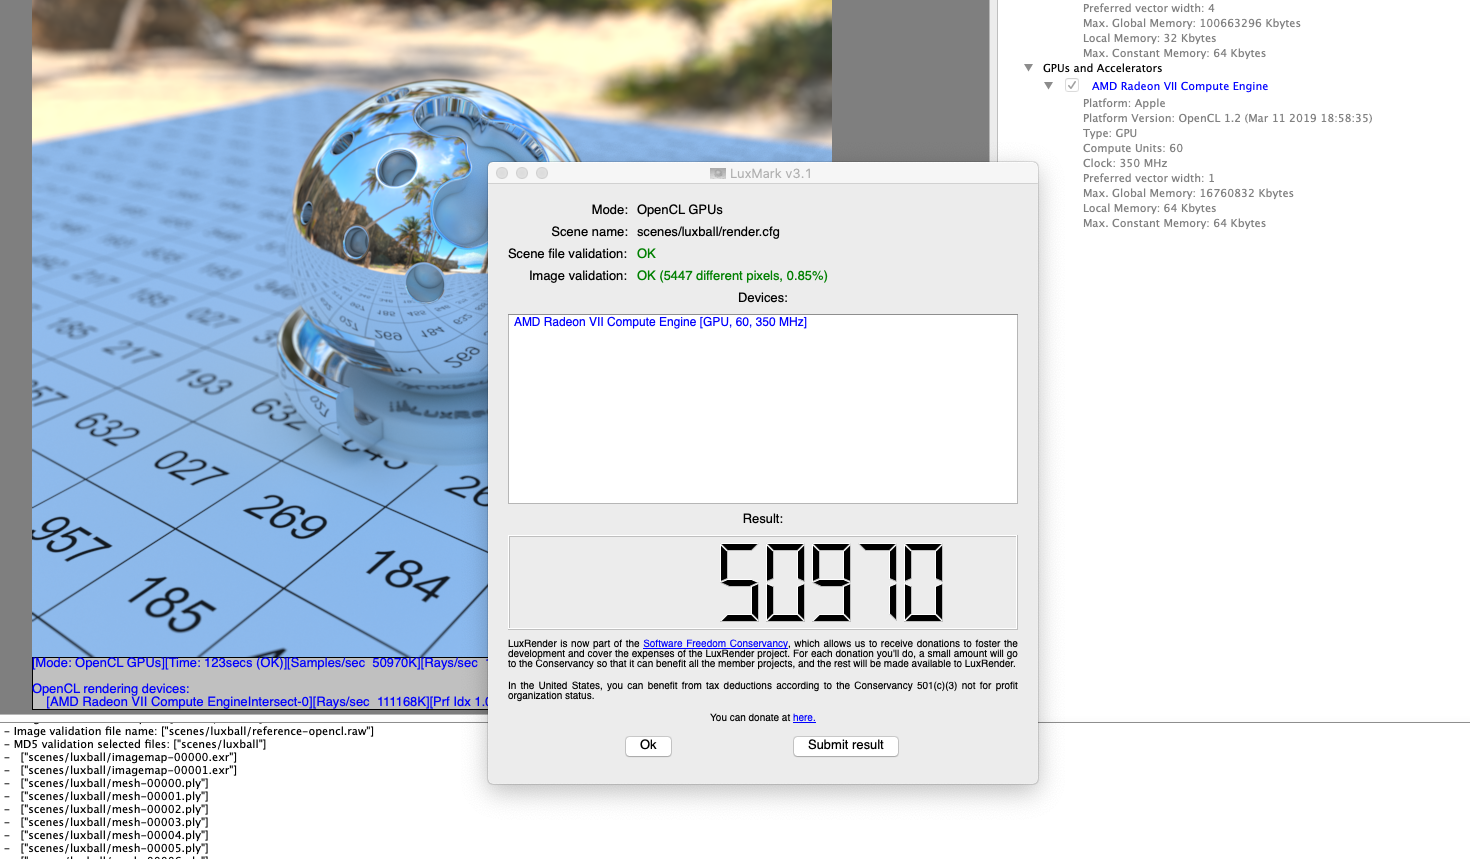The image size is (1470, 859).
Task: Click the 'Preferred vector width: 4' line
Action: [1148, 8]
